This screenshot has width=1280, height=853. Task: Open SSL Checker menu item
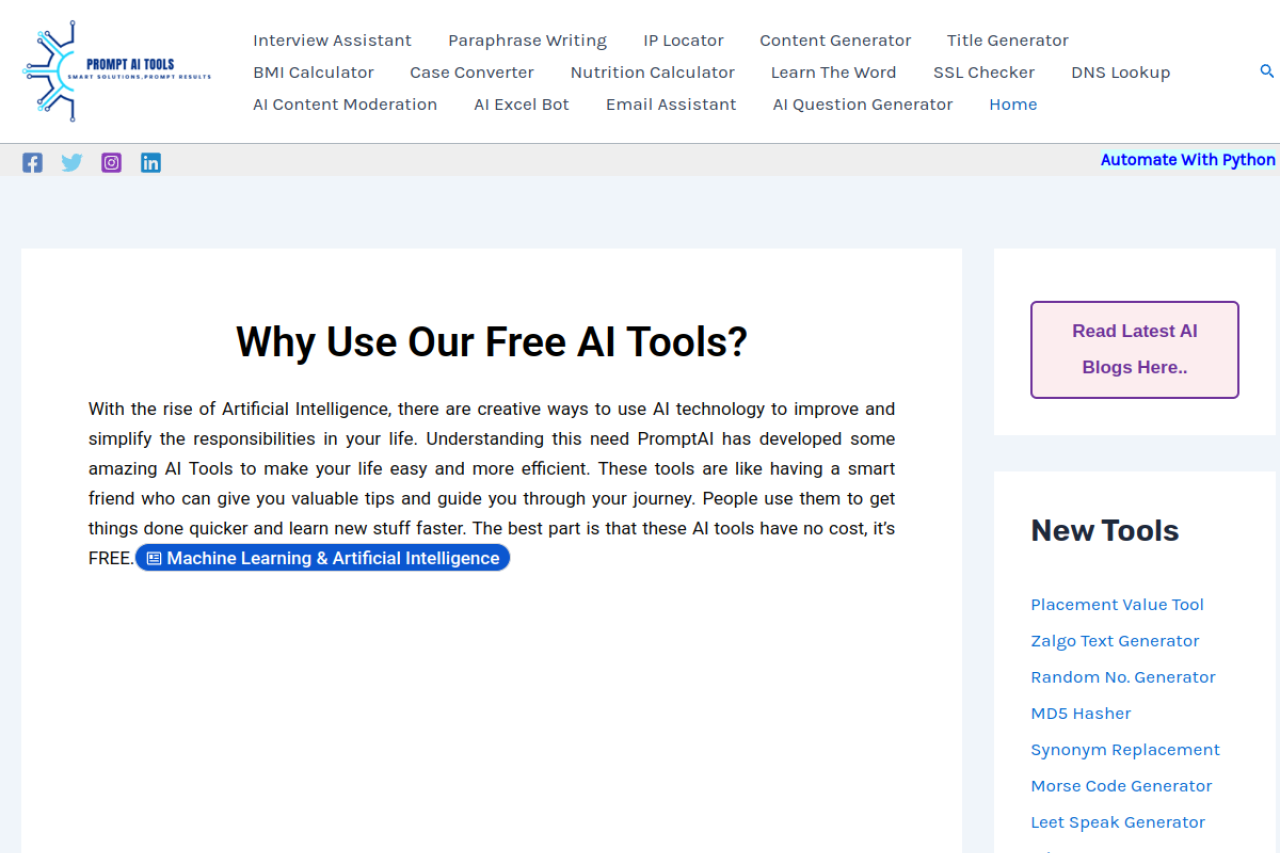(984, 72)
